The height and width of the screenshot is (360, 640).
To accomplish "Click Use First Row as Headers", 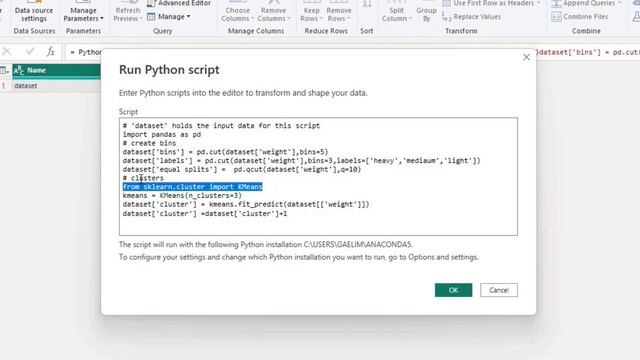I will [x=492, y=4].
